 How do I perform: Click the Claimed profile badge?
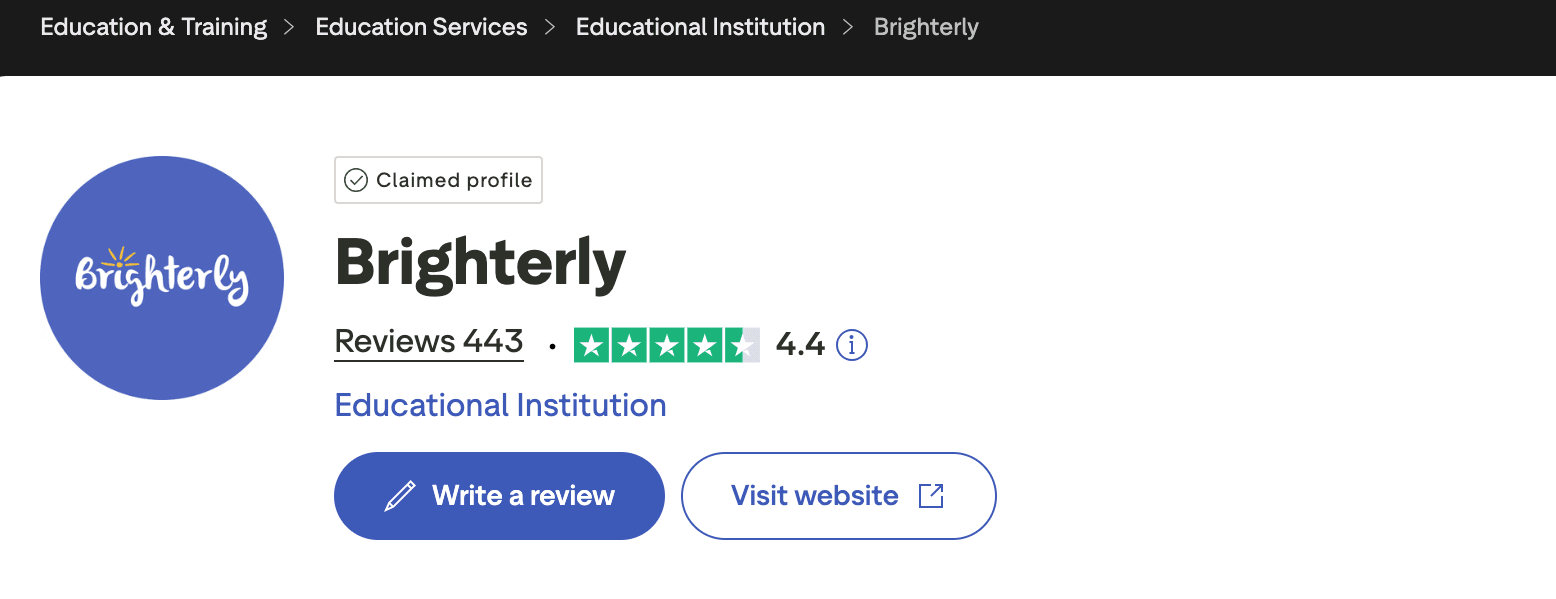pyautogui.click(x=438, y=179)
